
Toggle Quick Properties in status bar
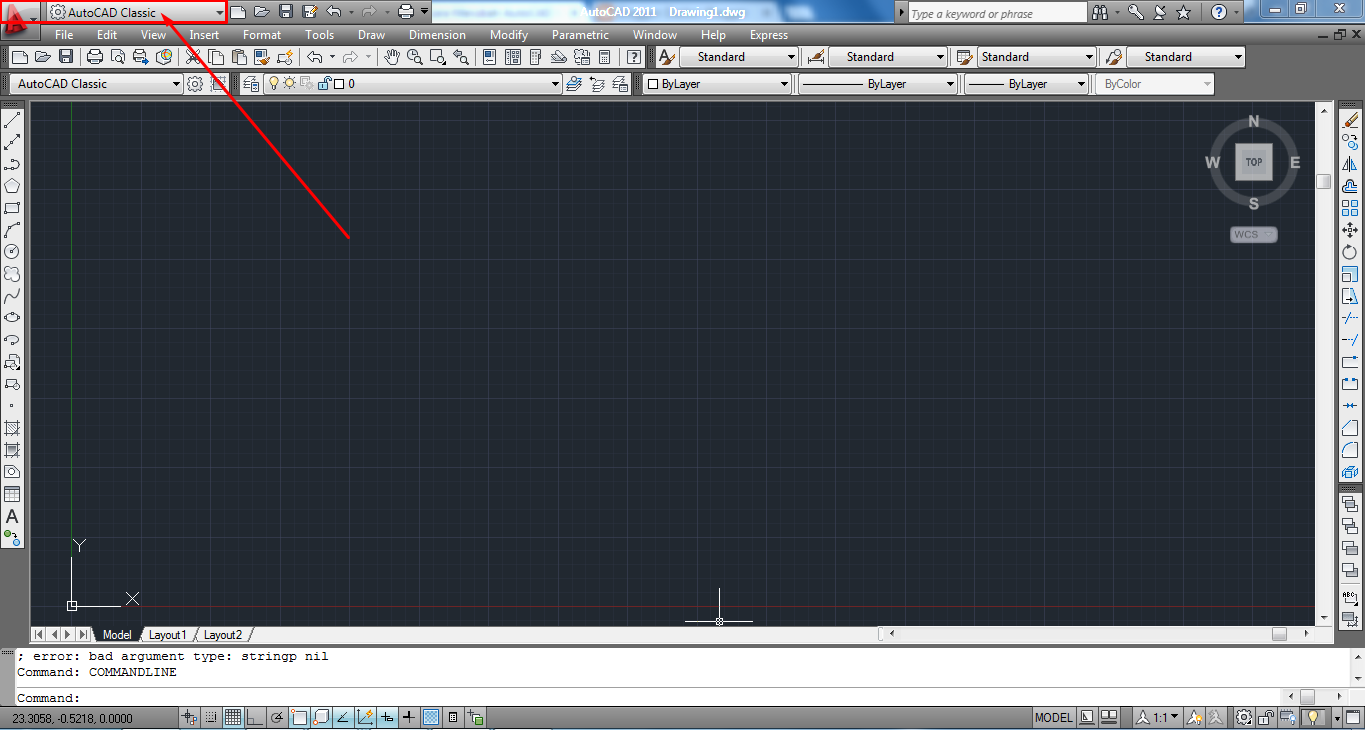point(453,717)
